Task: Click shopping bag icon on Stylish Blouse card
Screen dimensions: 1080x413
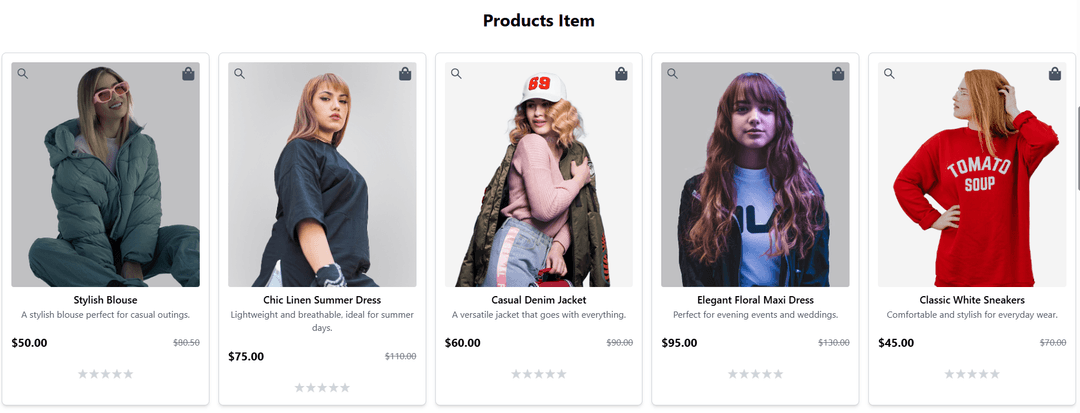Action: click(x=188, y=74)
